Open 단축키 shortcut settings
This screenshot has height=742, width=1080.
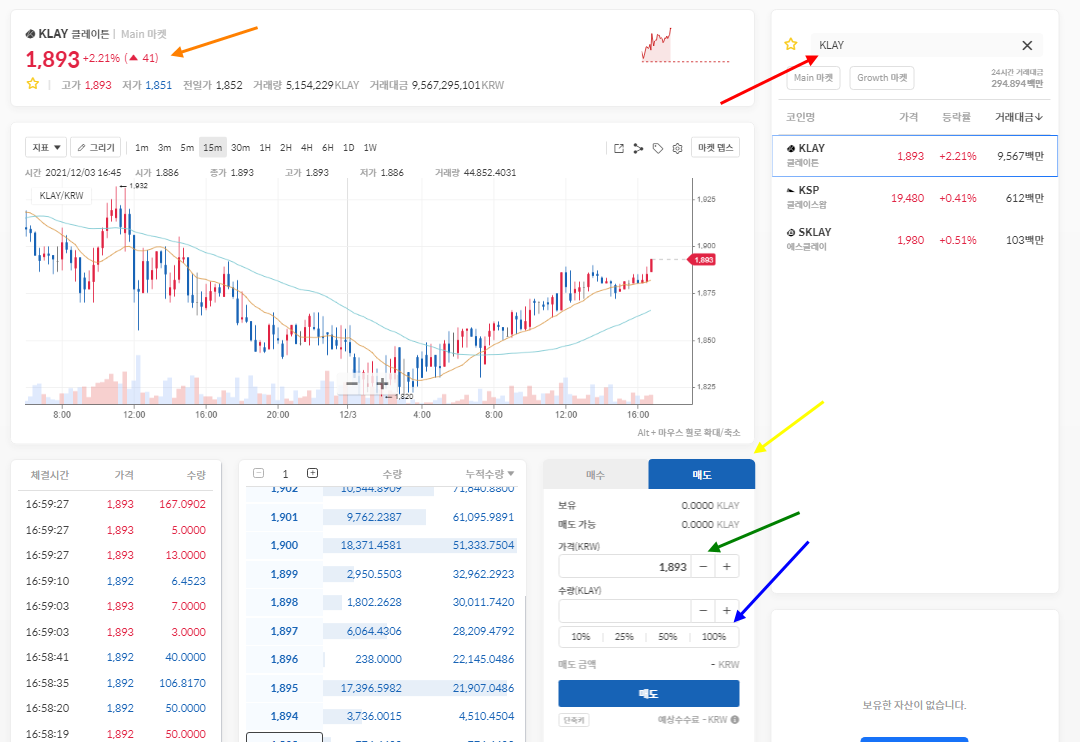574,720
